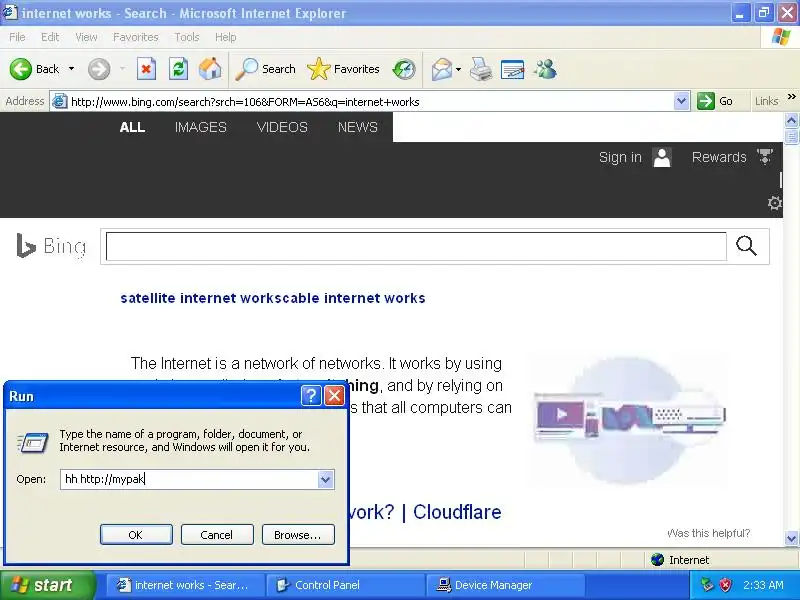800x600 pixels.
Task: Click the Go button beside address bar
Action: [x=716, y=102]
